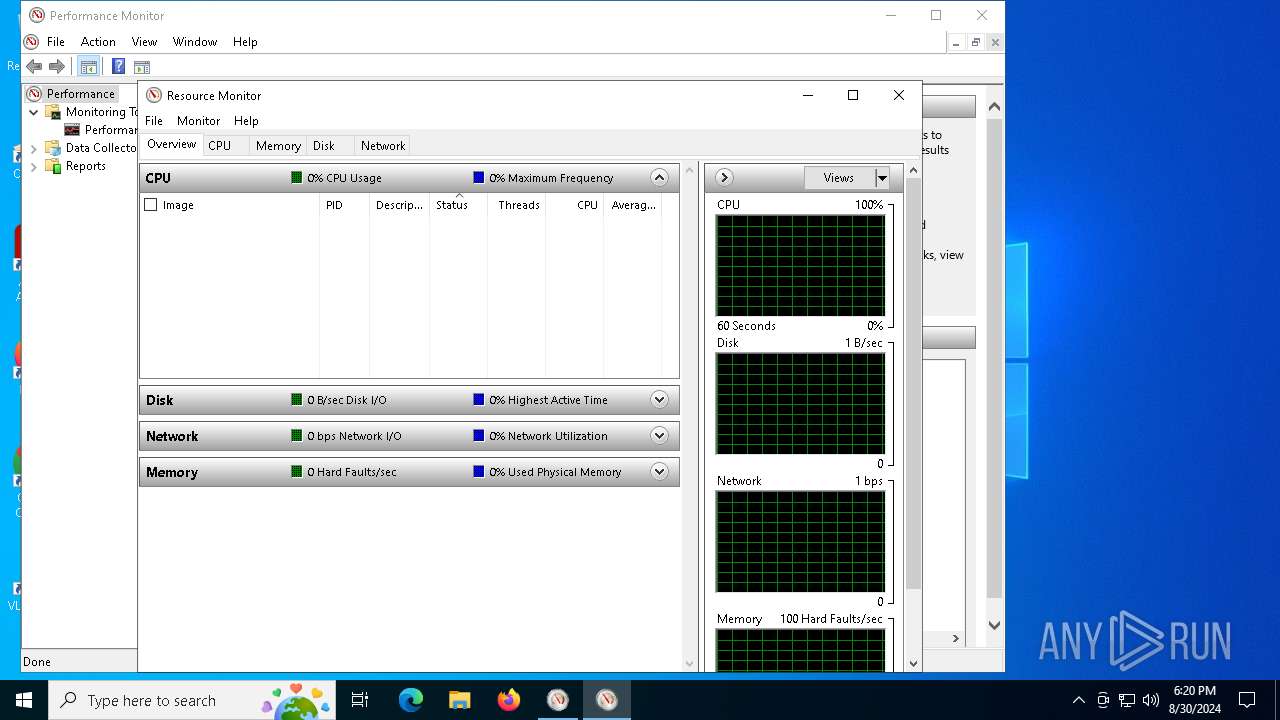
Task: Open network status tray icon
Action: click(1127, 700)
